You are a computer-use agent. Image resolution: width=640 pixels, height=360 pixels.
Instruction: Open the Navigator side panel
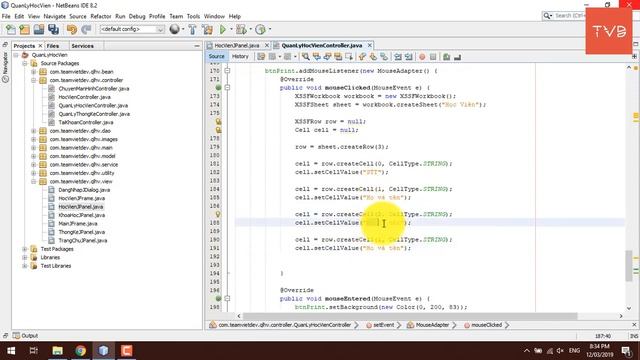click(x=5, y=66)
